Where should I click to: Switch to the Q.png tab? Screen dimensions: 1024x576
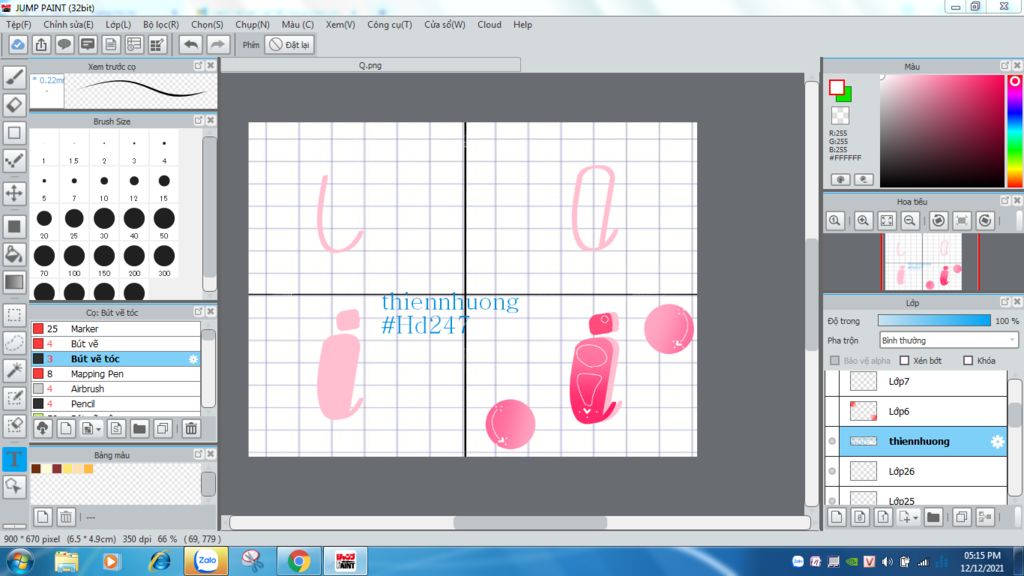pyautogui.click(x=370, y=65)
